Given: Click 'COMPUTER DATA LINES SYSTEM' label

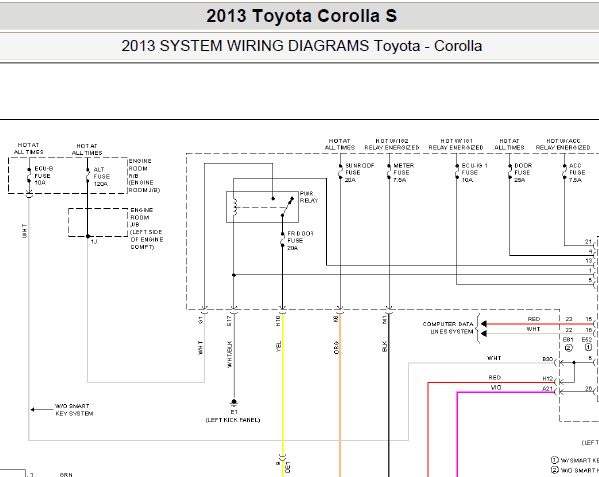Looking at the screenshot, I should [x=448, y=328].
